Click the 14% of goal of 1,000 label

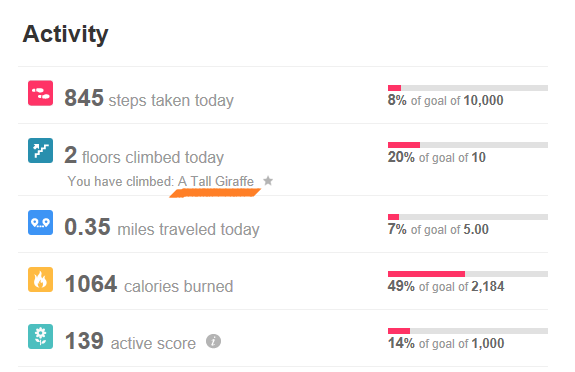tap(446, 343)
